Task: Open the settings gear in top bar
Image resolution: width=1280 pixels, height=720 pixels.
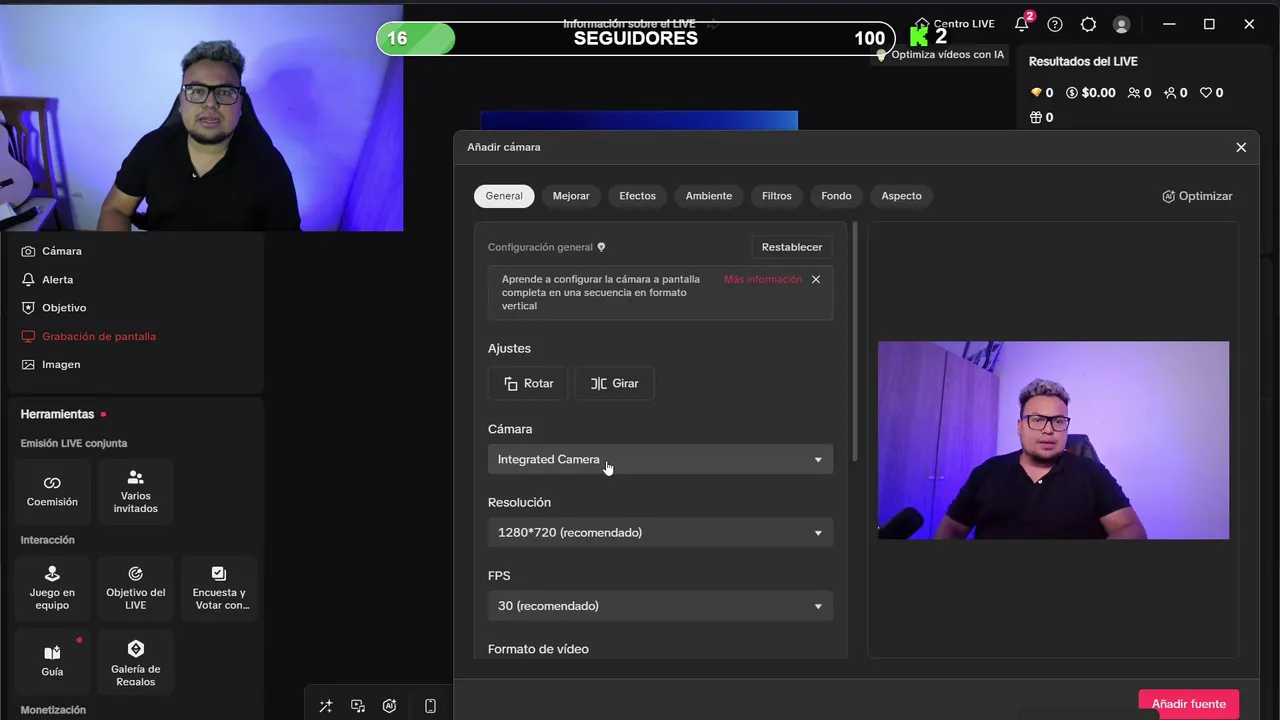Action: pyautogui.click(x=1089, y=24)
